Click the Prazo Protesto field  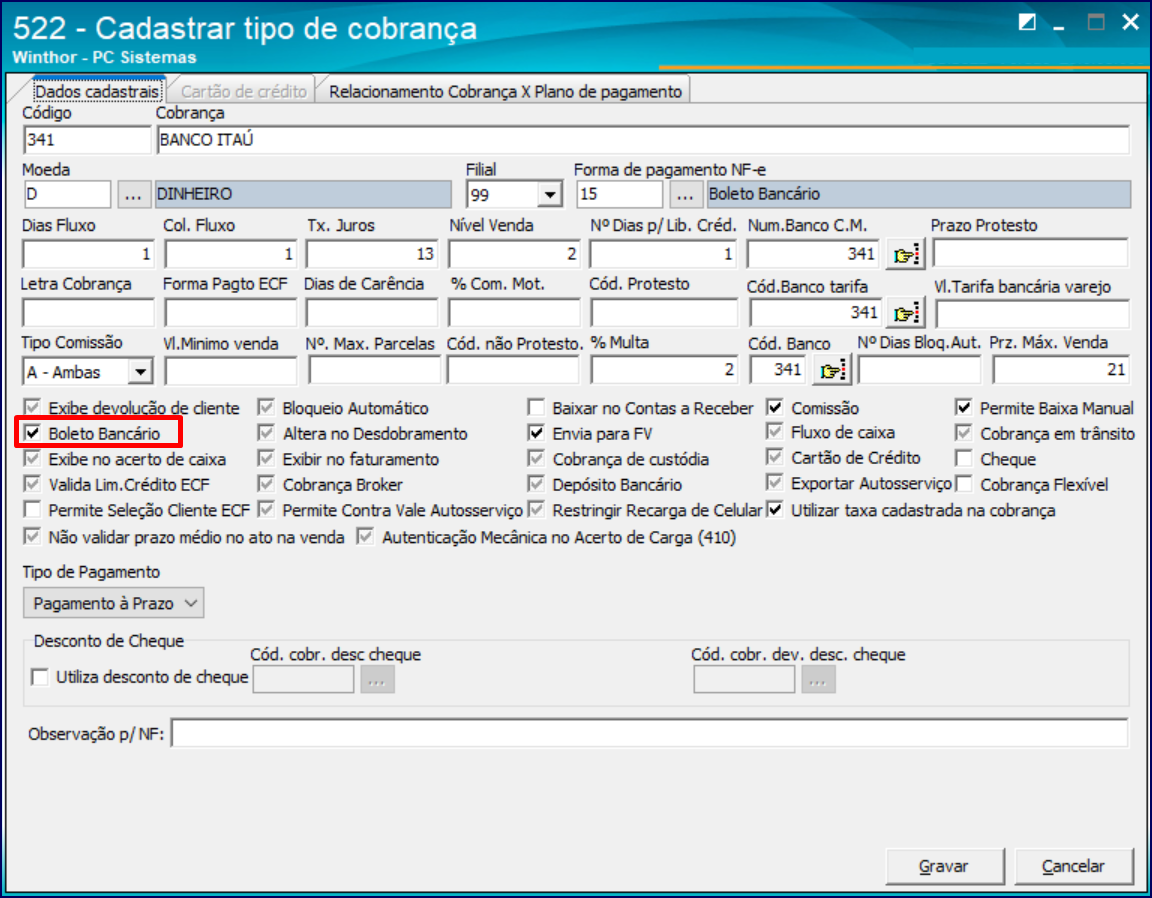1030,254
